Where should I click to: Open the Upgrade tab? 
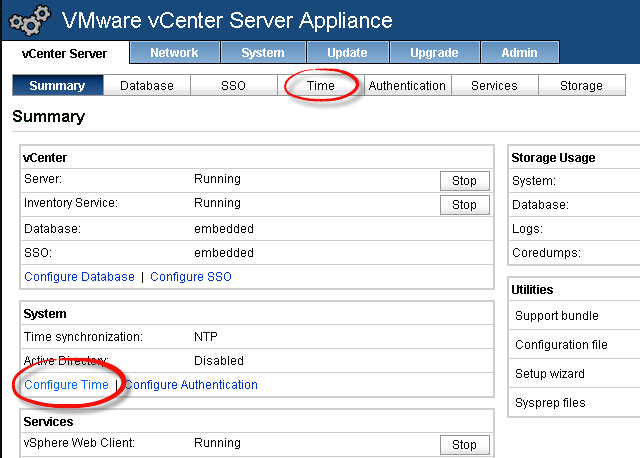[434, 52]
